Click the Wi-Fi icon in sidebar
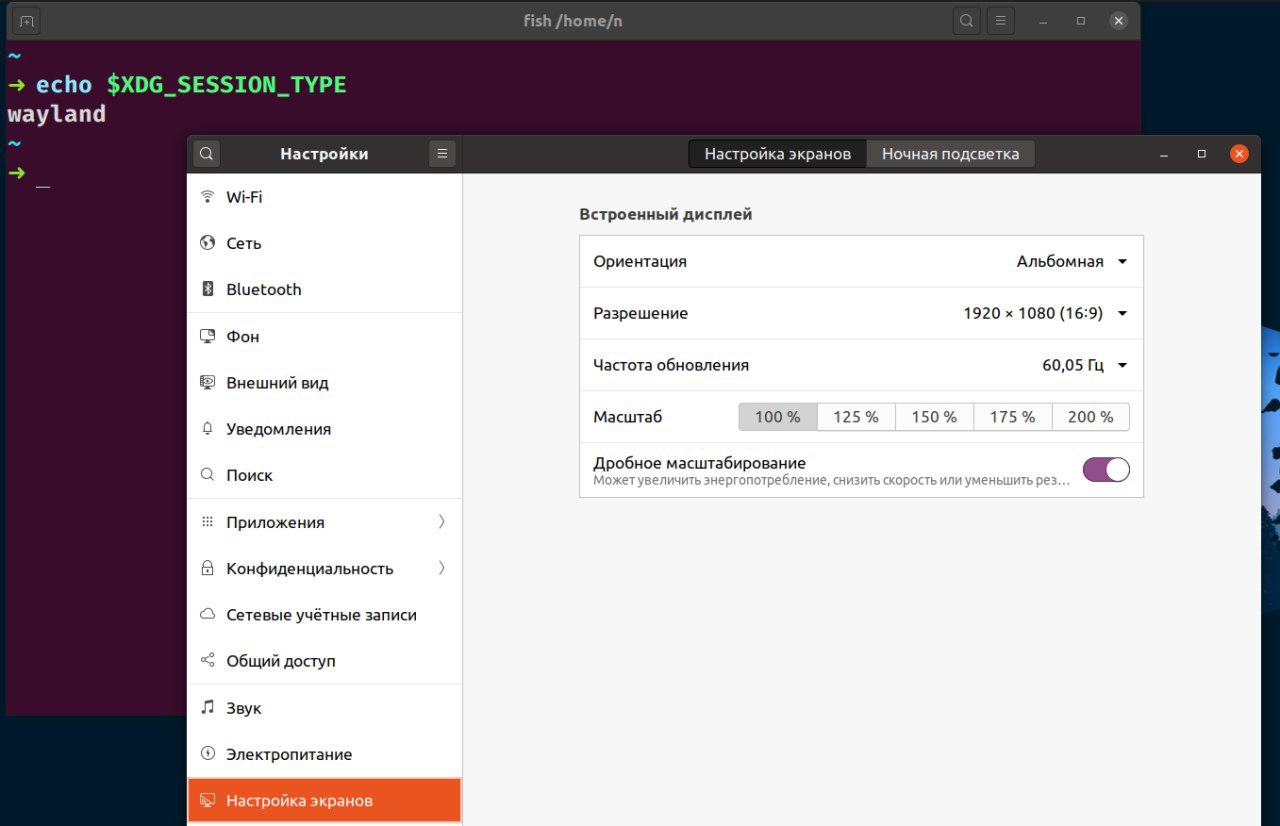This screenshot has height=826, width=1280. coord(208,197)
